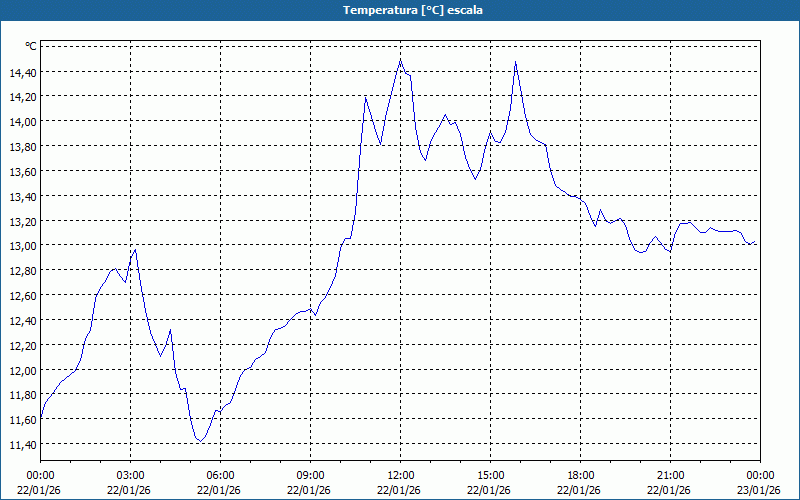Click the temperature curve peak at 12:00
The image size is (800, 500).
400,60
